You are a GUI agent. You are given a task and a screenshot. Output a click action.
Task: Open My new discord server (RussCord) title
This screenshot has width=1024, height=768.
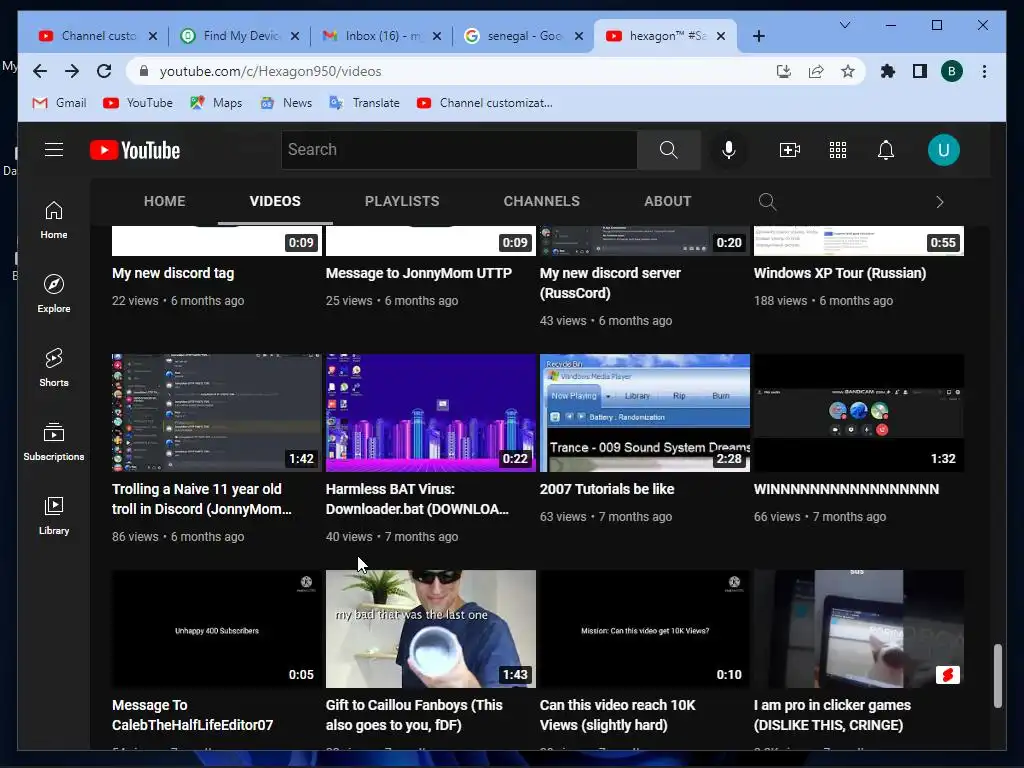(x=610, y=283)
